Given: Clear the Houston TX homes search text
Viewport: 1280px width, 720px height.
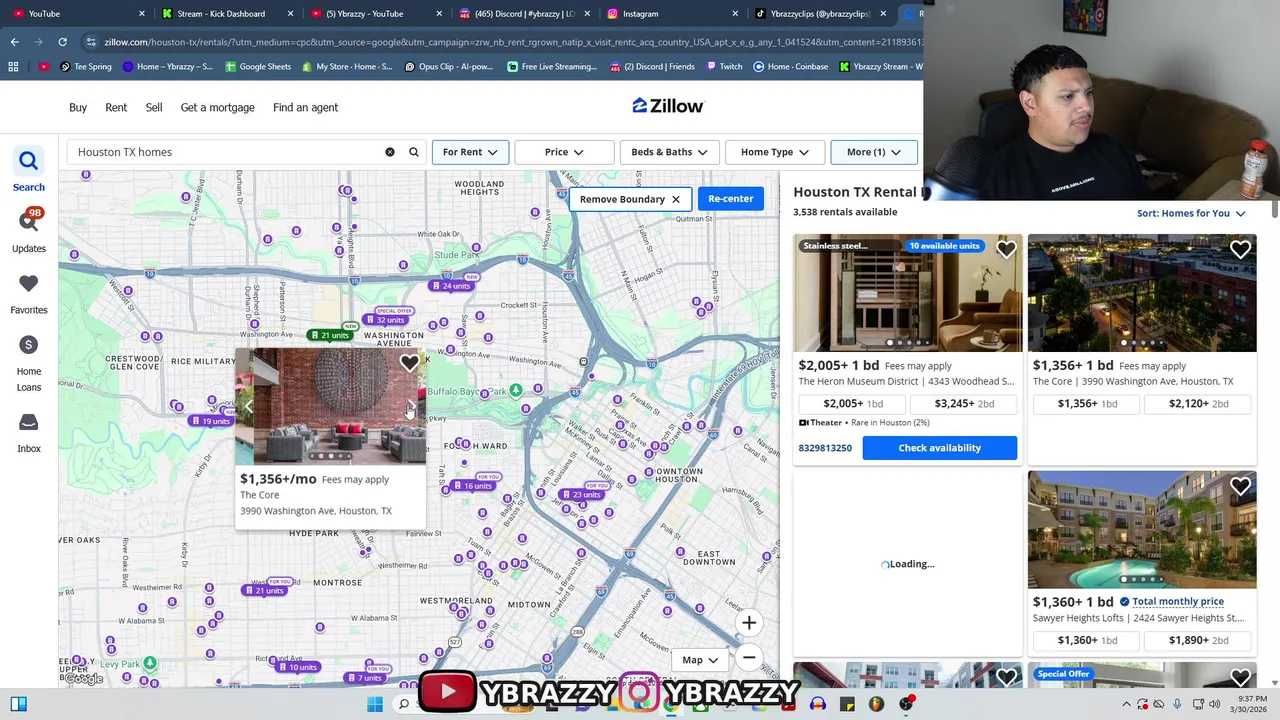Looking at the screenshot, I should [390, 152].
